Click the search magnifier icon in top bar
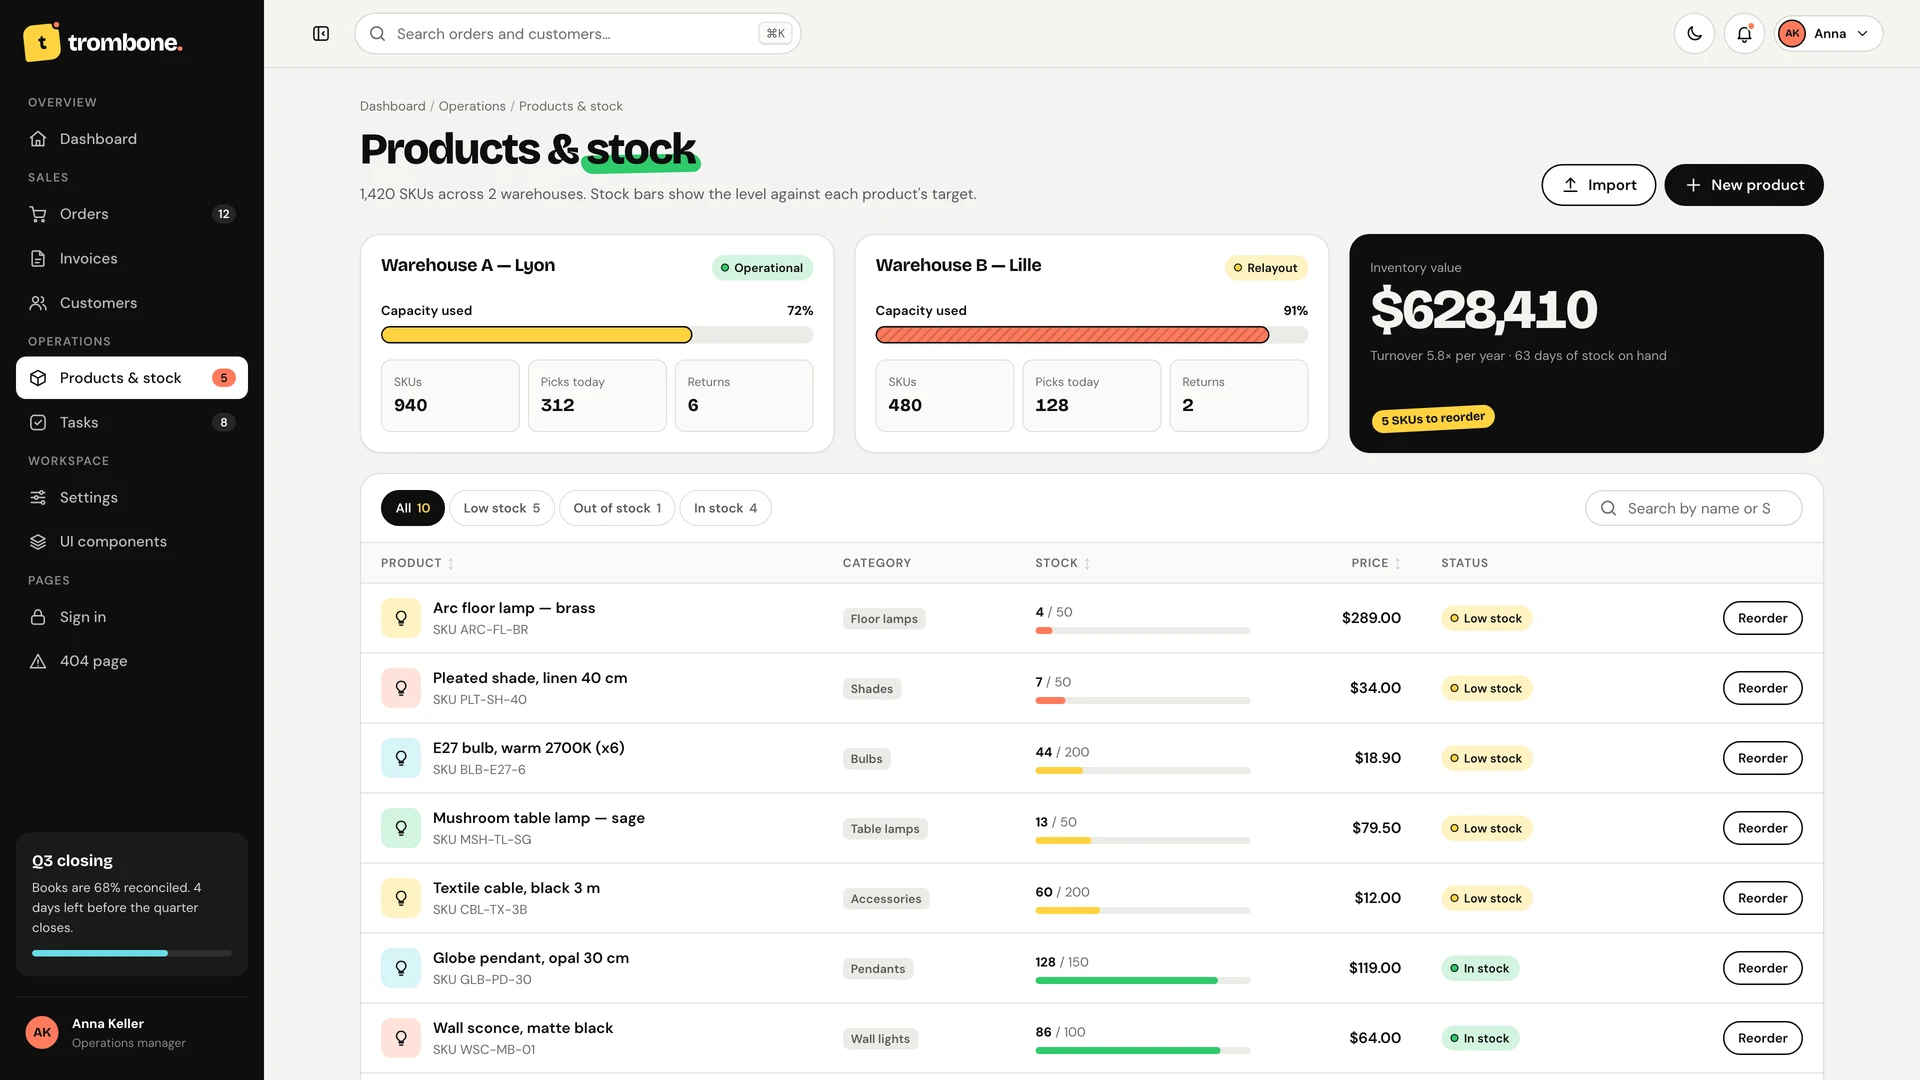This screenshot has width=1920, height=1080. [x=378, y=34]
